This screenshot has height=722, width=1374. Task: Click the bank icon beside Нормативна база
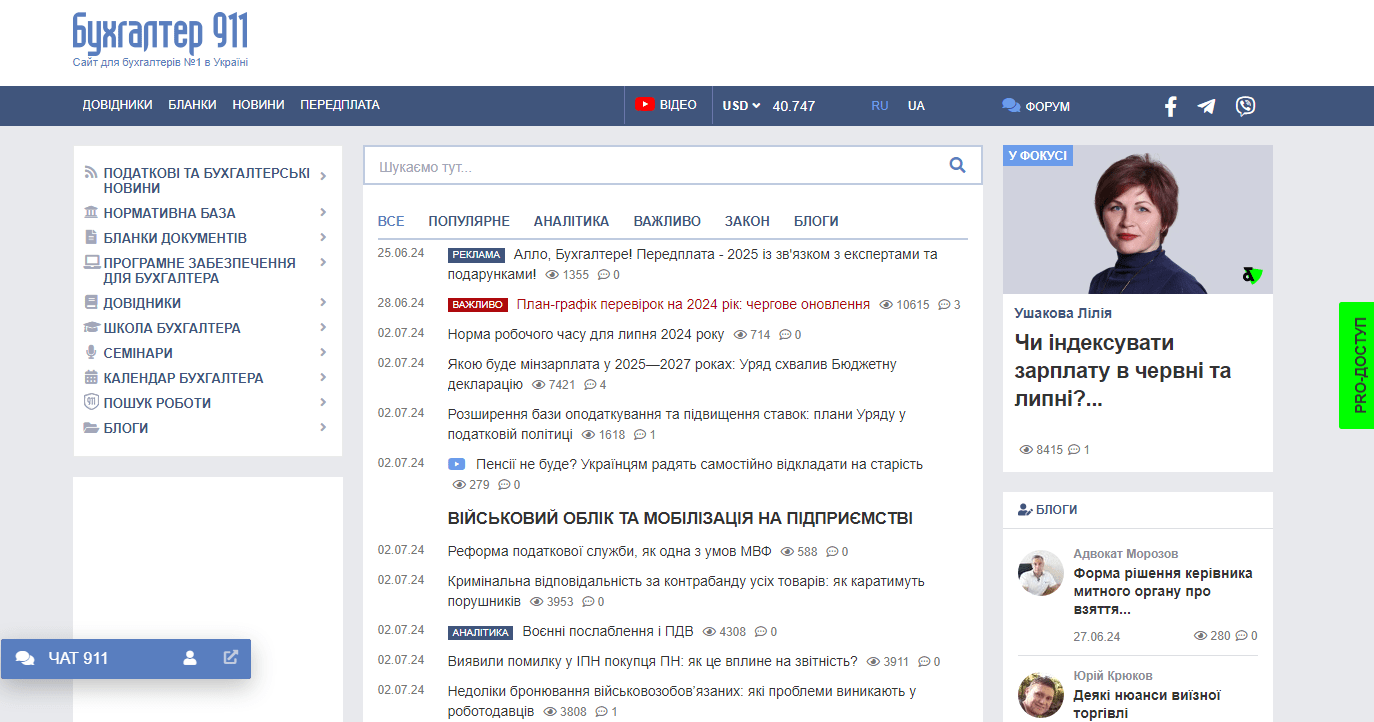click(x=91, y=213)
